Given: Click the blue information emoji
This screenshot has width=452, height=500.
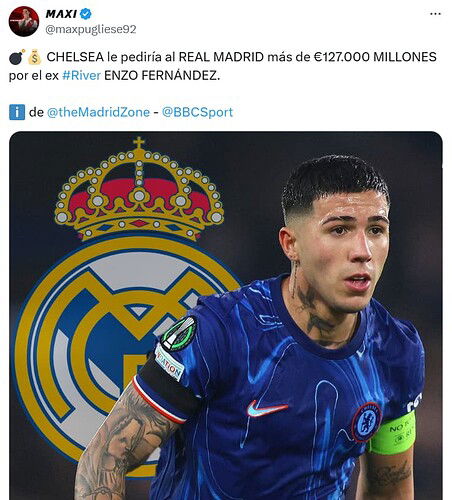Looking at the screenshot, I should coord(17,112).
